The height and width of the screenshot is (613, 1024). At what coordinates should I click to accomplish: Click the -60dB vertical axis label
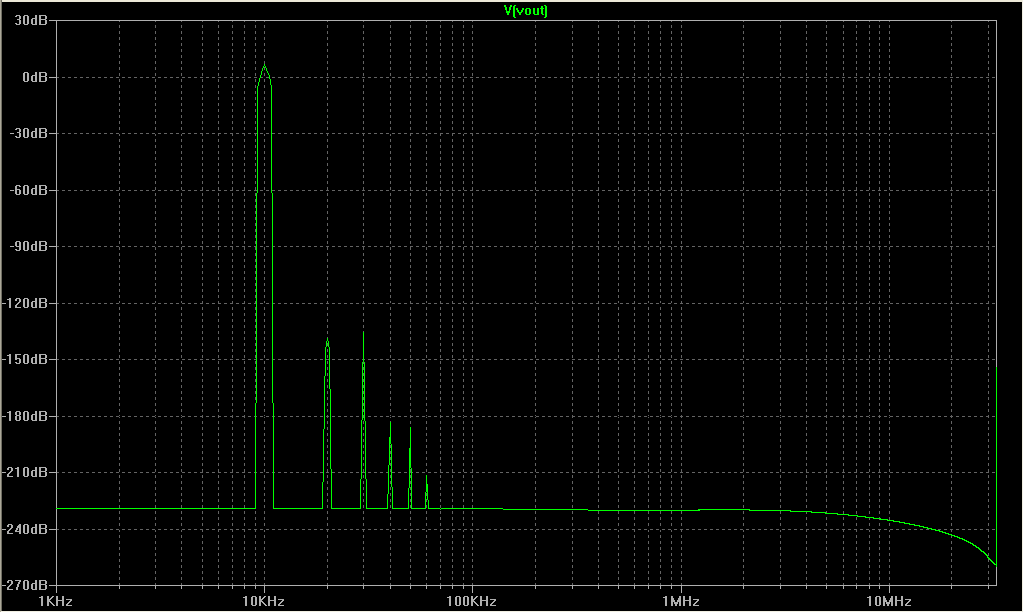(28, 190)
